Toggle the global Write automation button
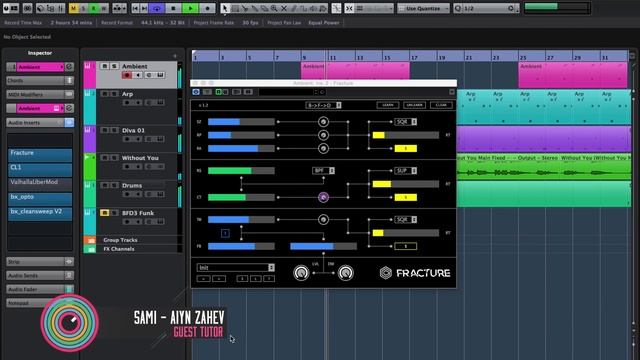This screenshot has width=640, height=360. tap(104, 8)
